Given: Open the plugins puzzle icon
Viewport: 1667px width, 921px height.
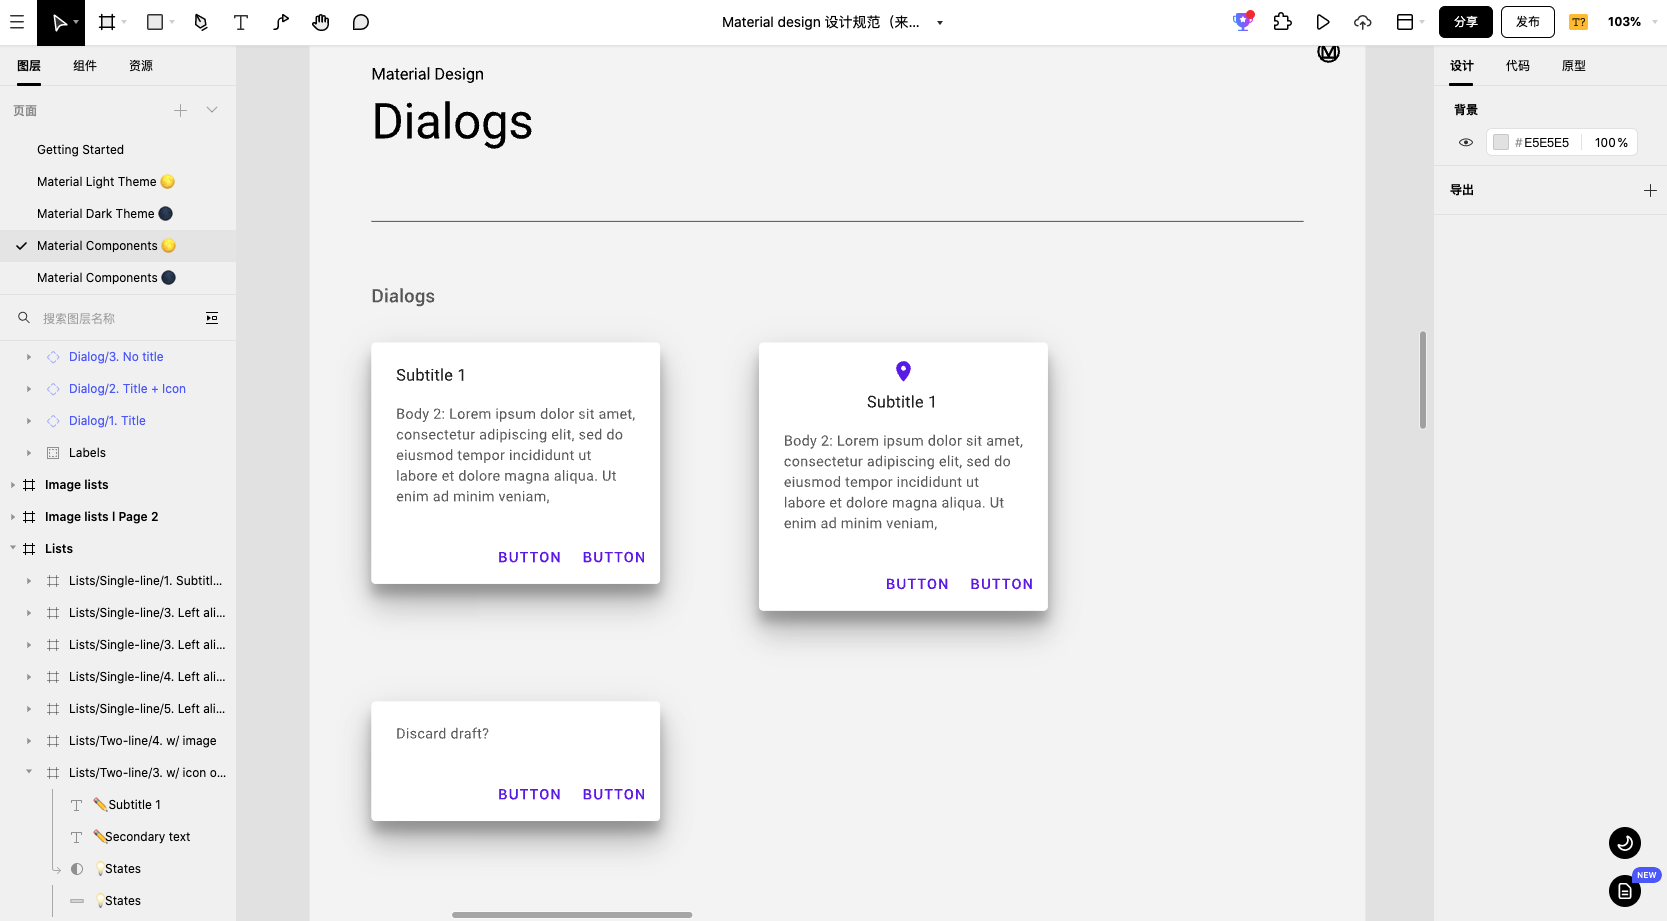Looking at the screenshot, I should (x=1283, y=22).
